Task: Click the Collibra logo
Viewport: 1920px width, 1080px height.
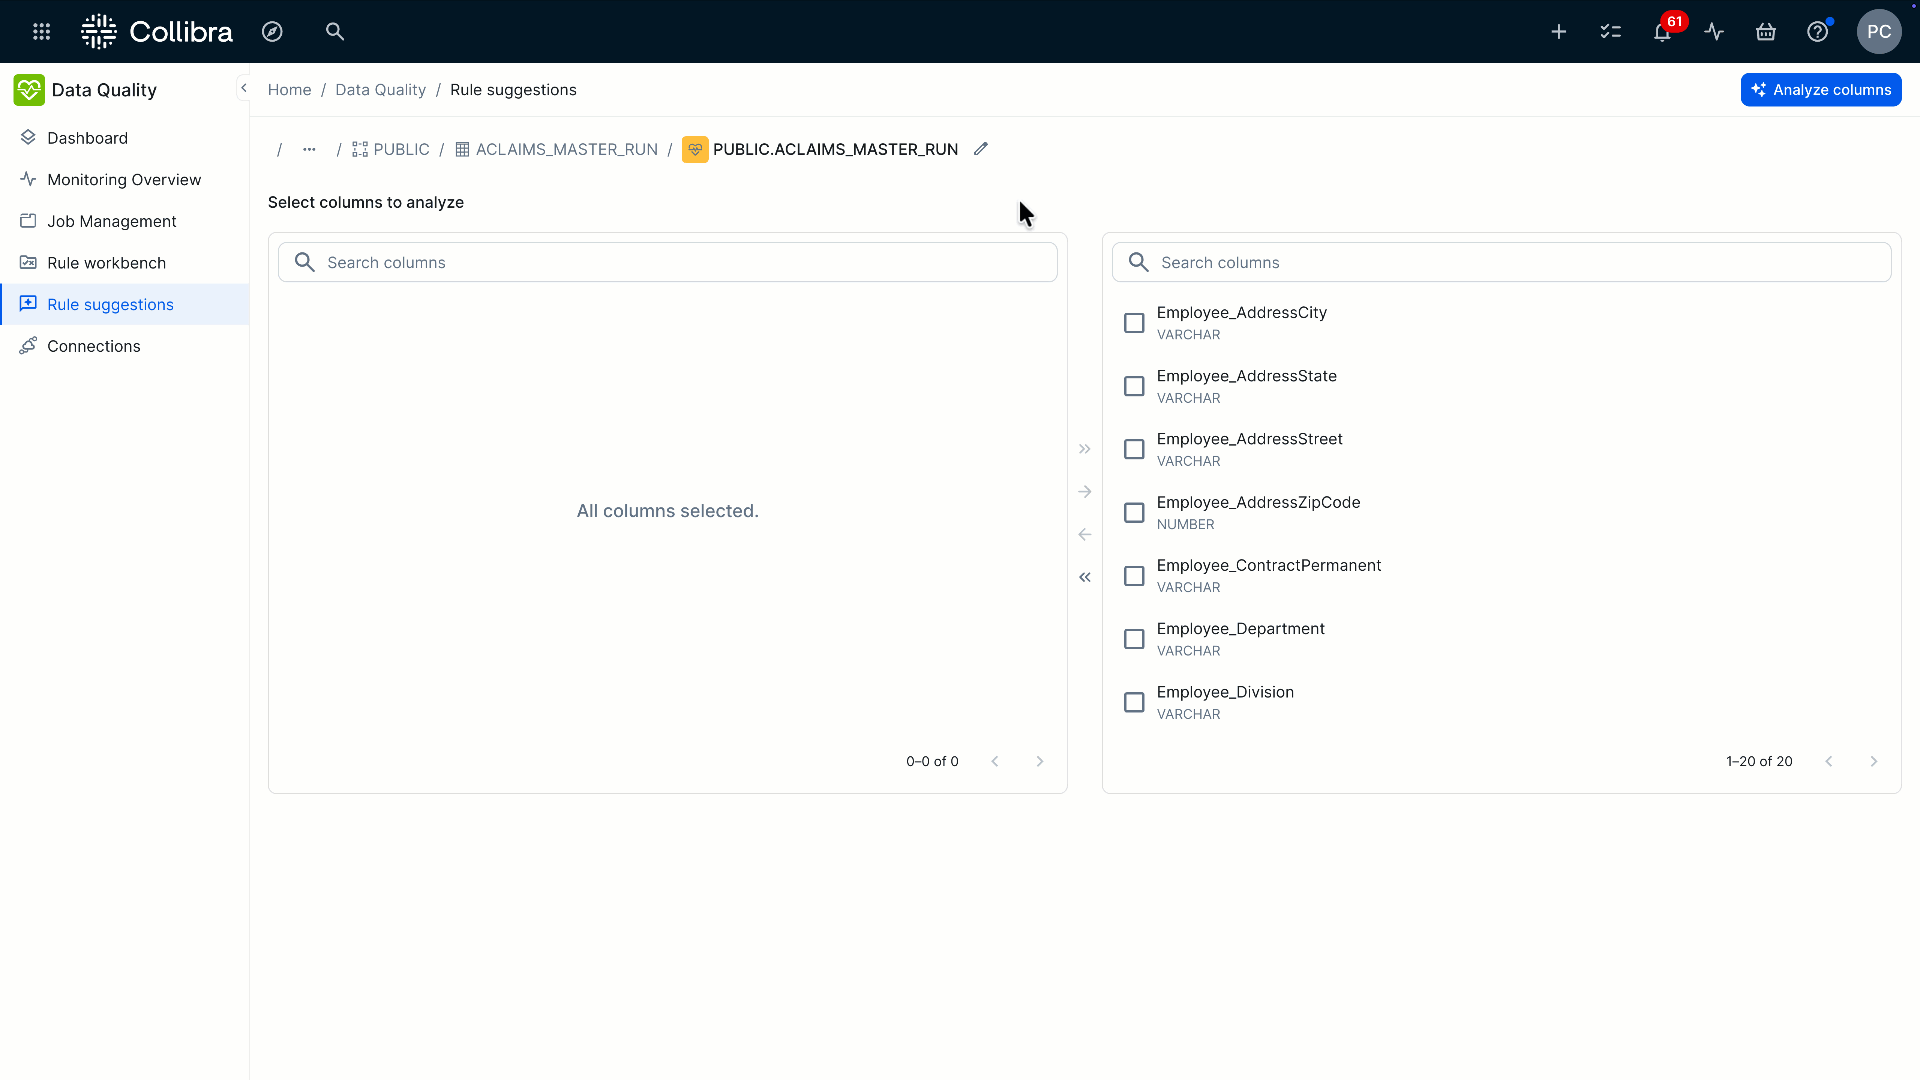Action: (x=157, y=32)
